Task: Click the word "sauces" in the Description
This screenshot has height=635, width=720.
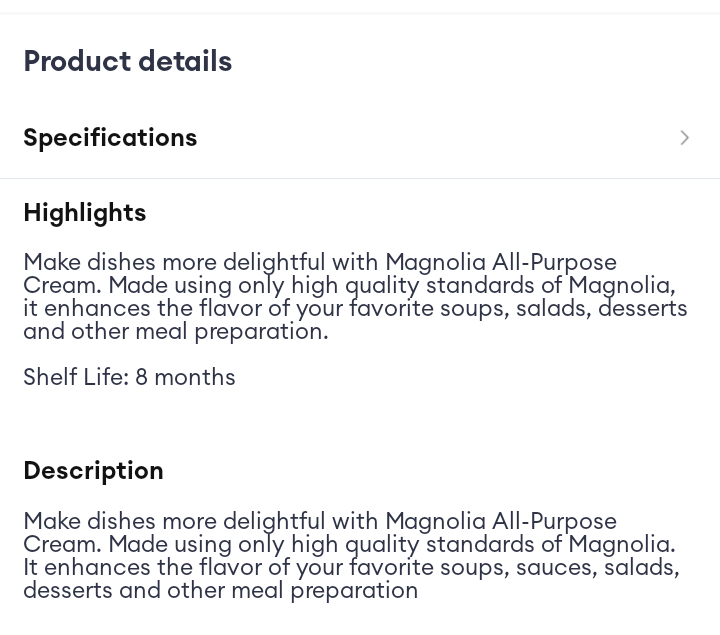Action: tap(546, 568)
